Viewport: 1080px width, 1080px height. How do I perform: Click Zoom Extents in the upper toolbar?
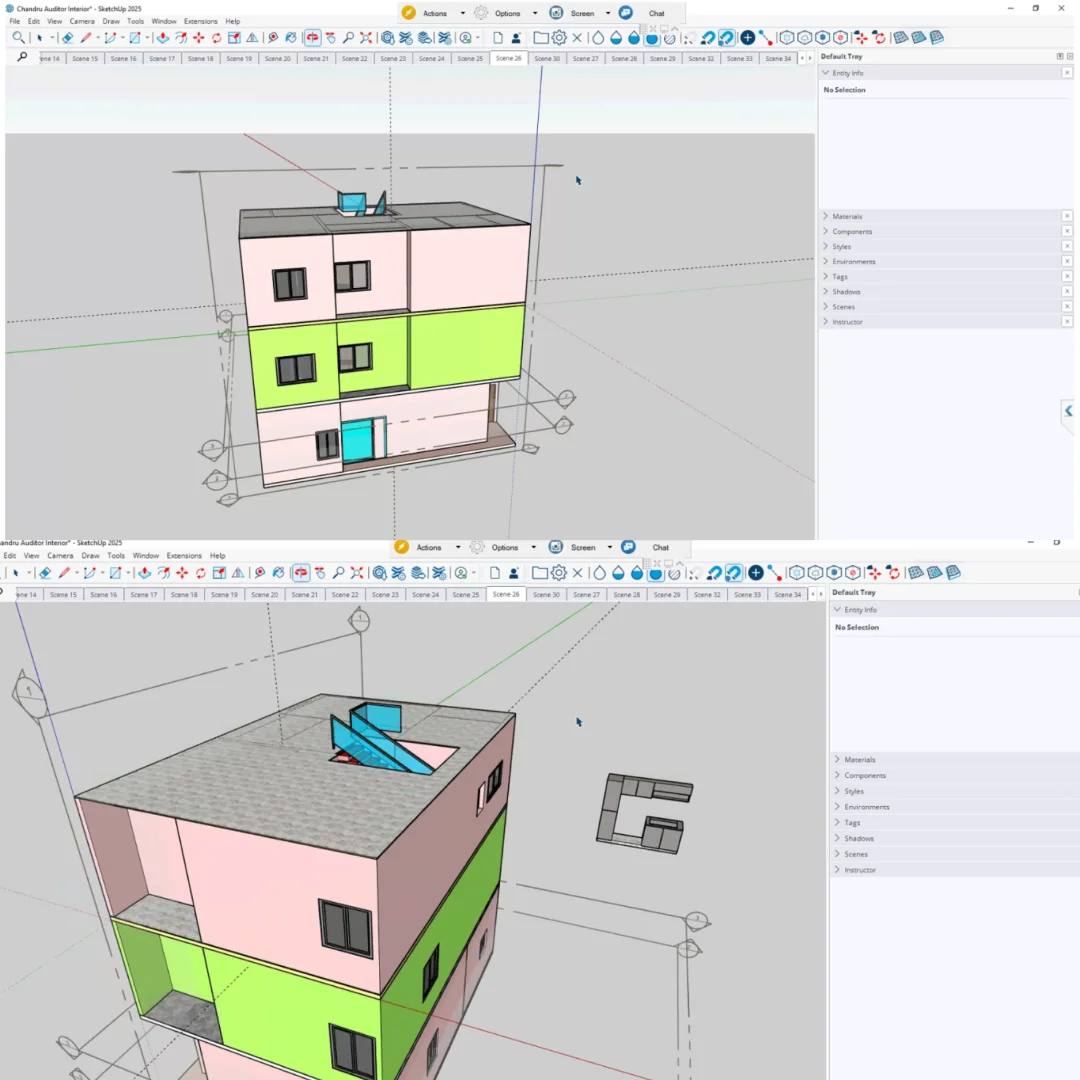pyautogui.click(x=366, y=38)
